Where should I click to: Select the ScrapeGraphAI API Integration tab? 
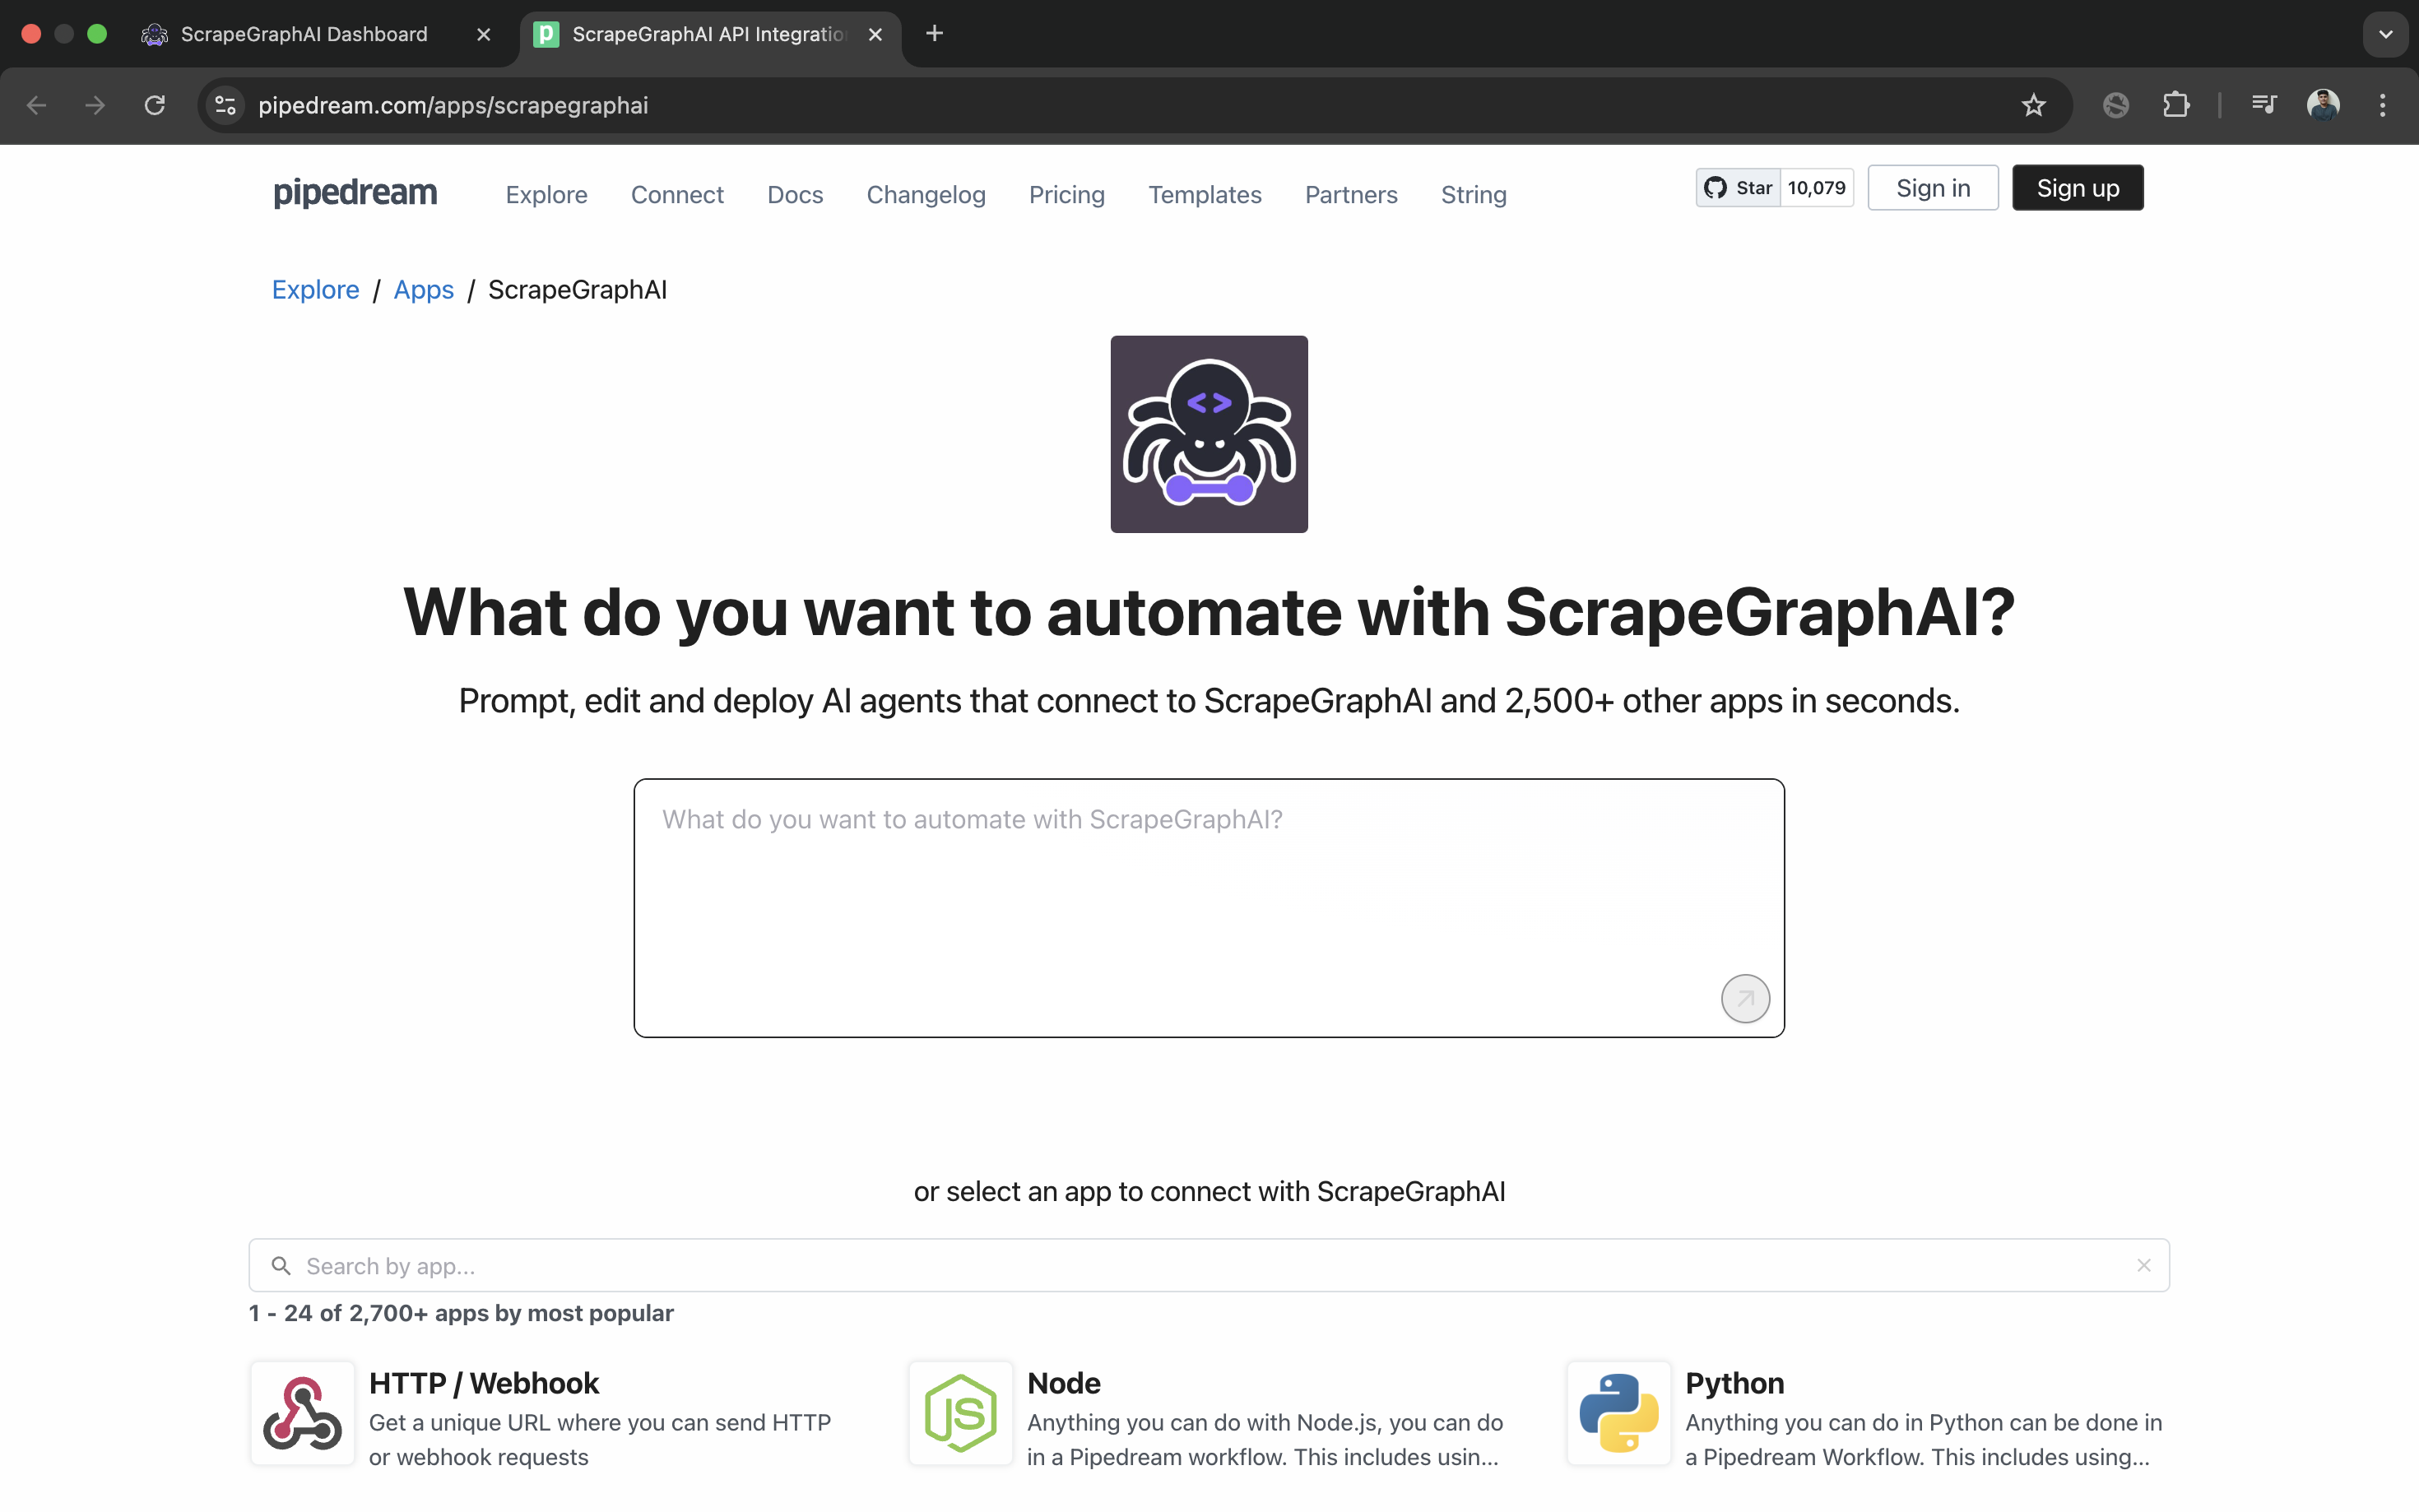tap(710, 34)
